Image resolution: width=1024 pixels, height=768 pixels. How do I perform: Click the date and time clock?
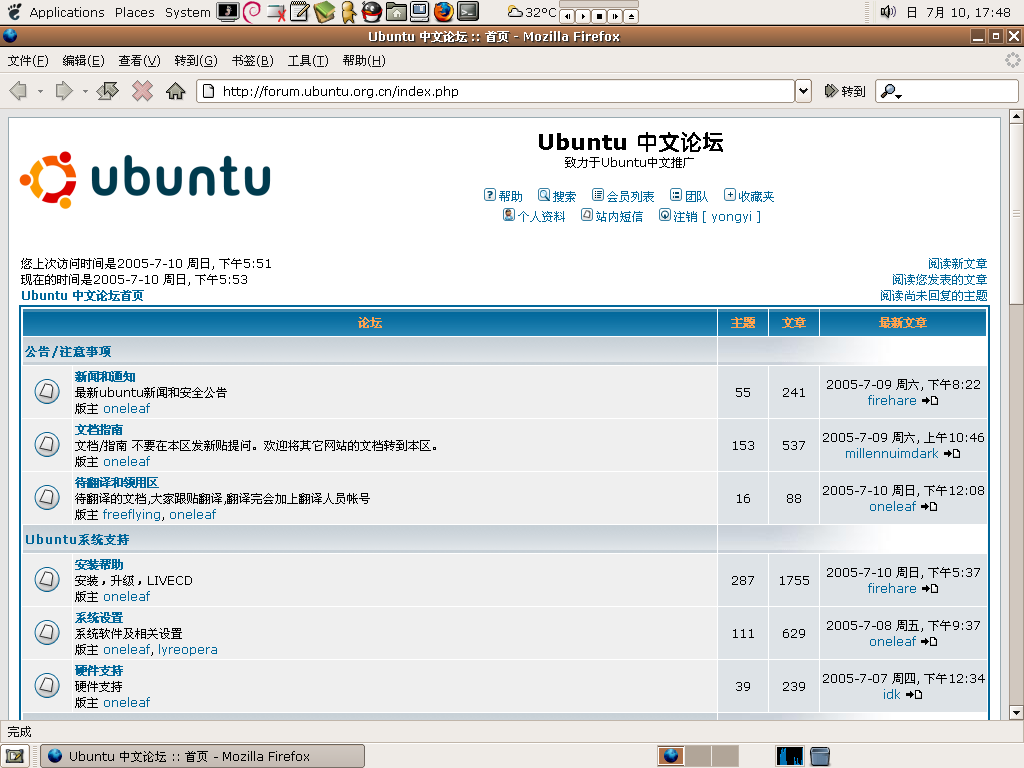(958, 12)
